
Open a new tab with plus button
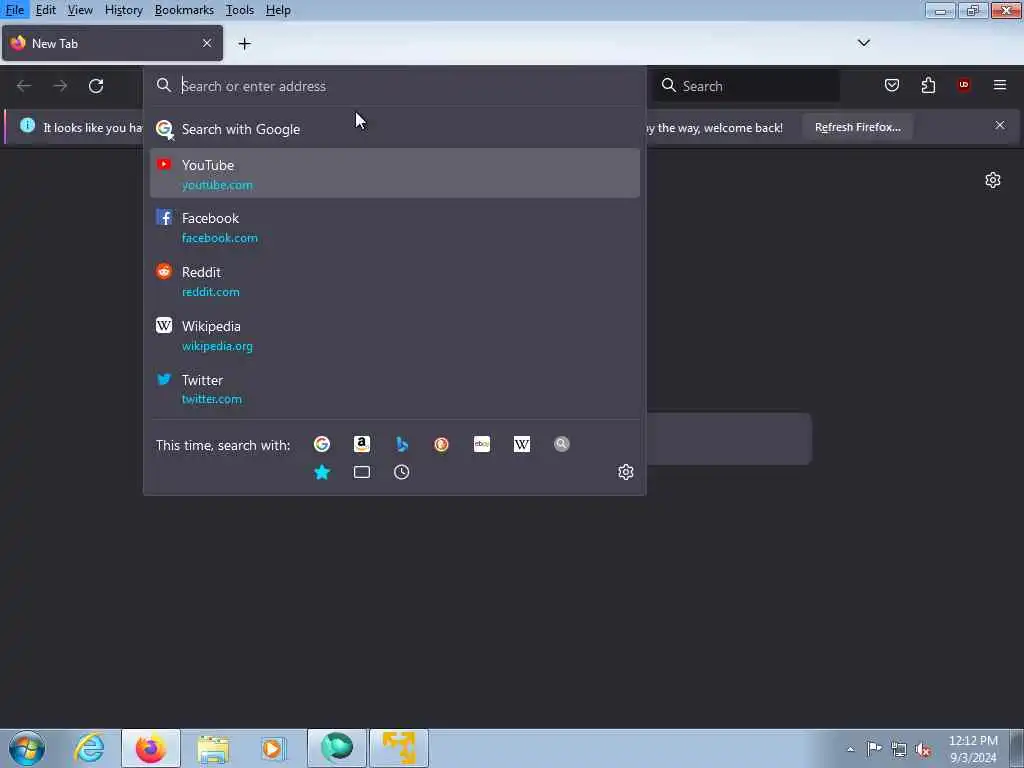(244, 44)
